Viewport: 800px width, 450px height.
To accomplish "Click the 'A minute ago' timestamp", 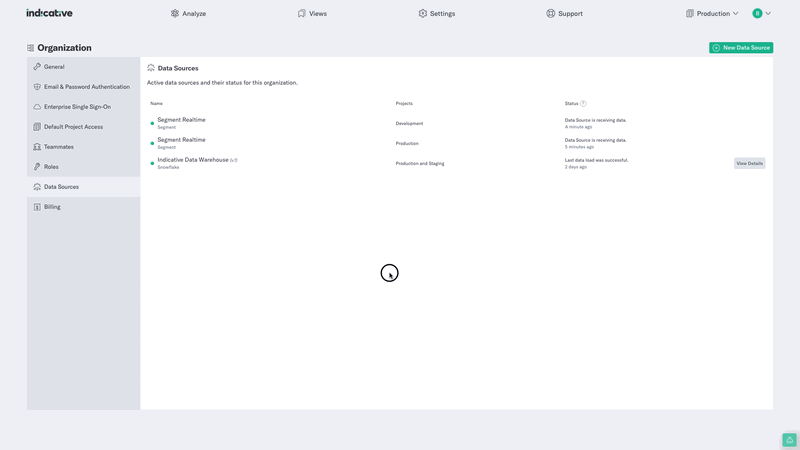I will [x=578, y=127].
